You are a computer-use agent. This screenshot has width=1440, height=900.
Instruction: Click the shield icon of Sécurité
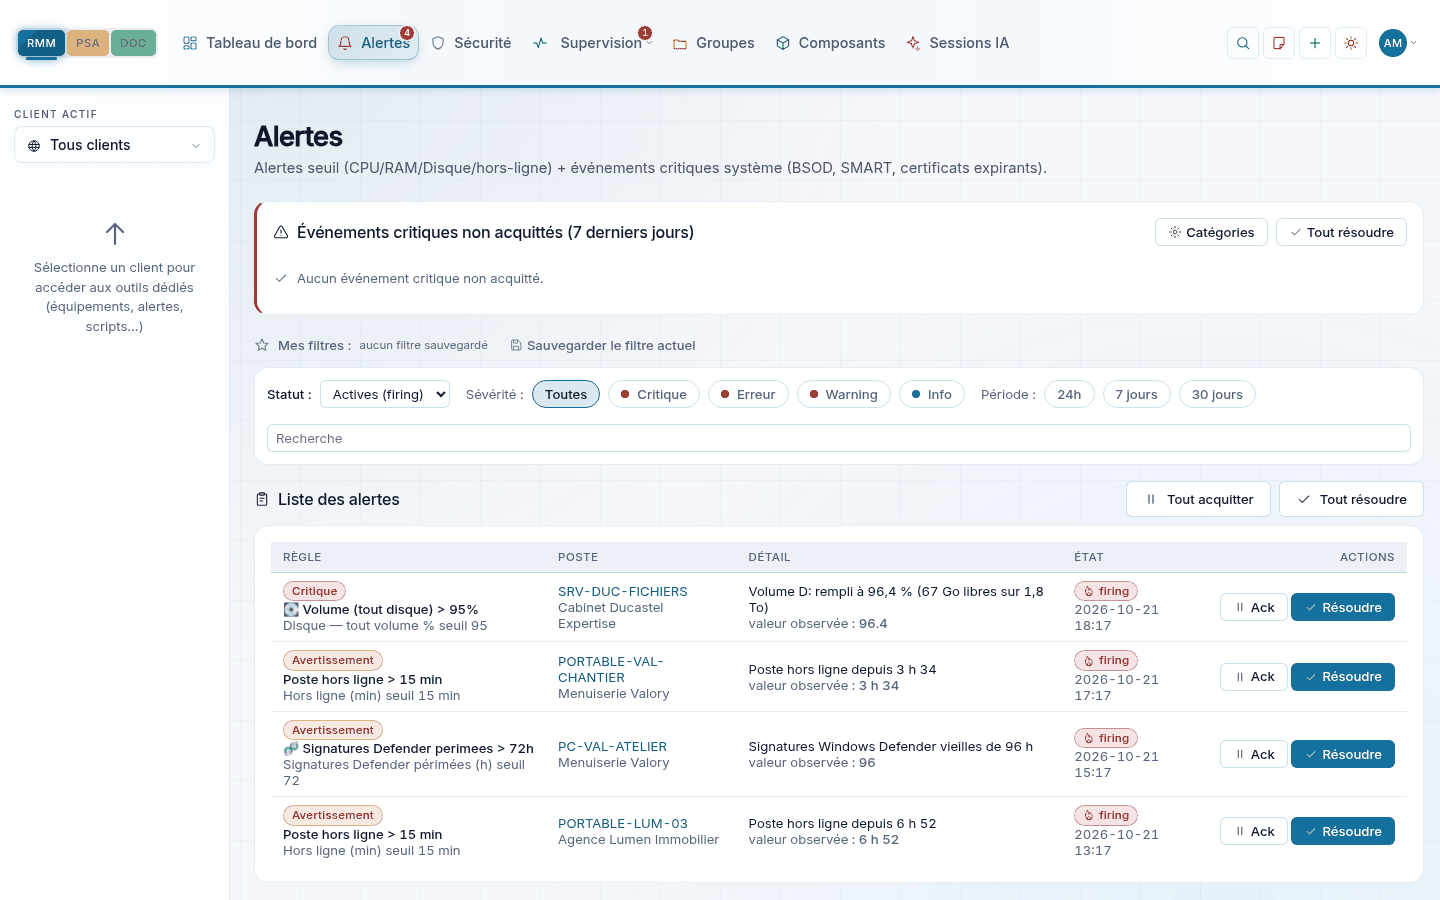(438, 43)
